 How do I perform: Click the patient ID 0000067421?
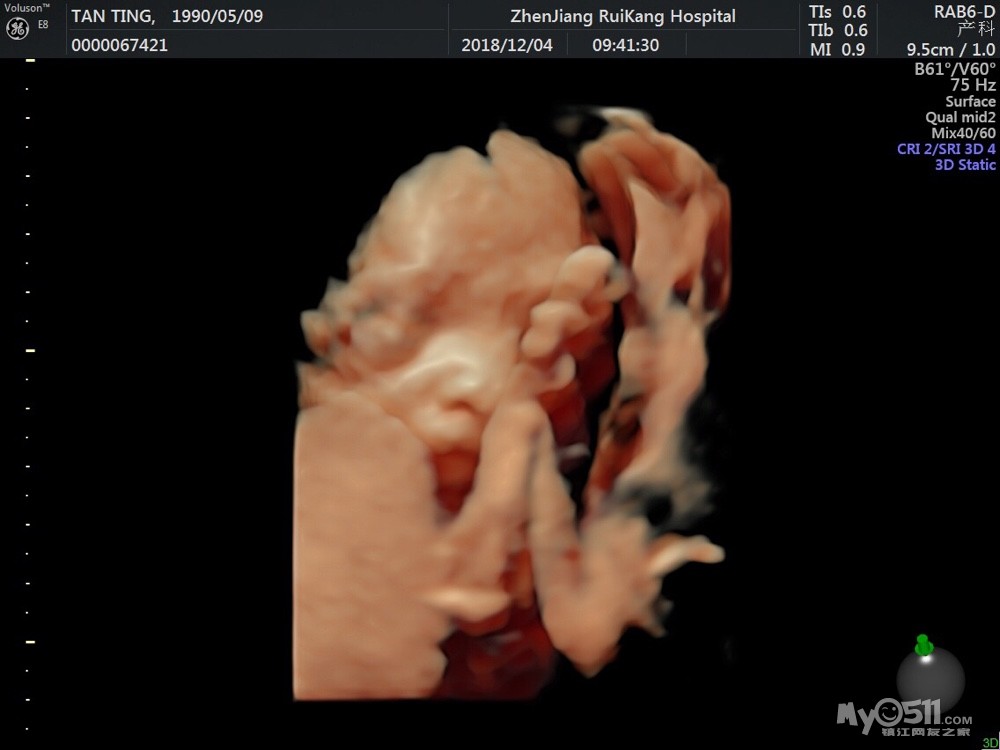click(x=119, y=45)
